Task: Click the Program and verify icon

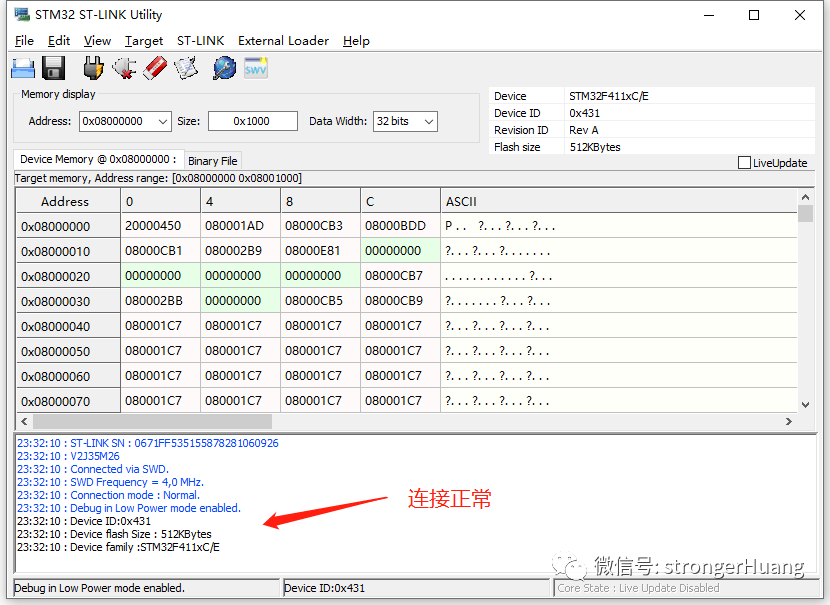Action: coord(186,68)
